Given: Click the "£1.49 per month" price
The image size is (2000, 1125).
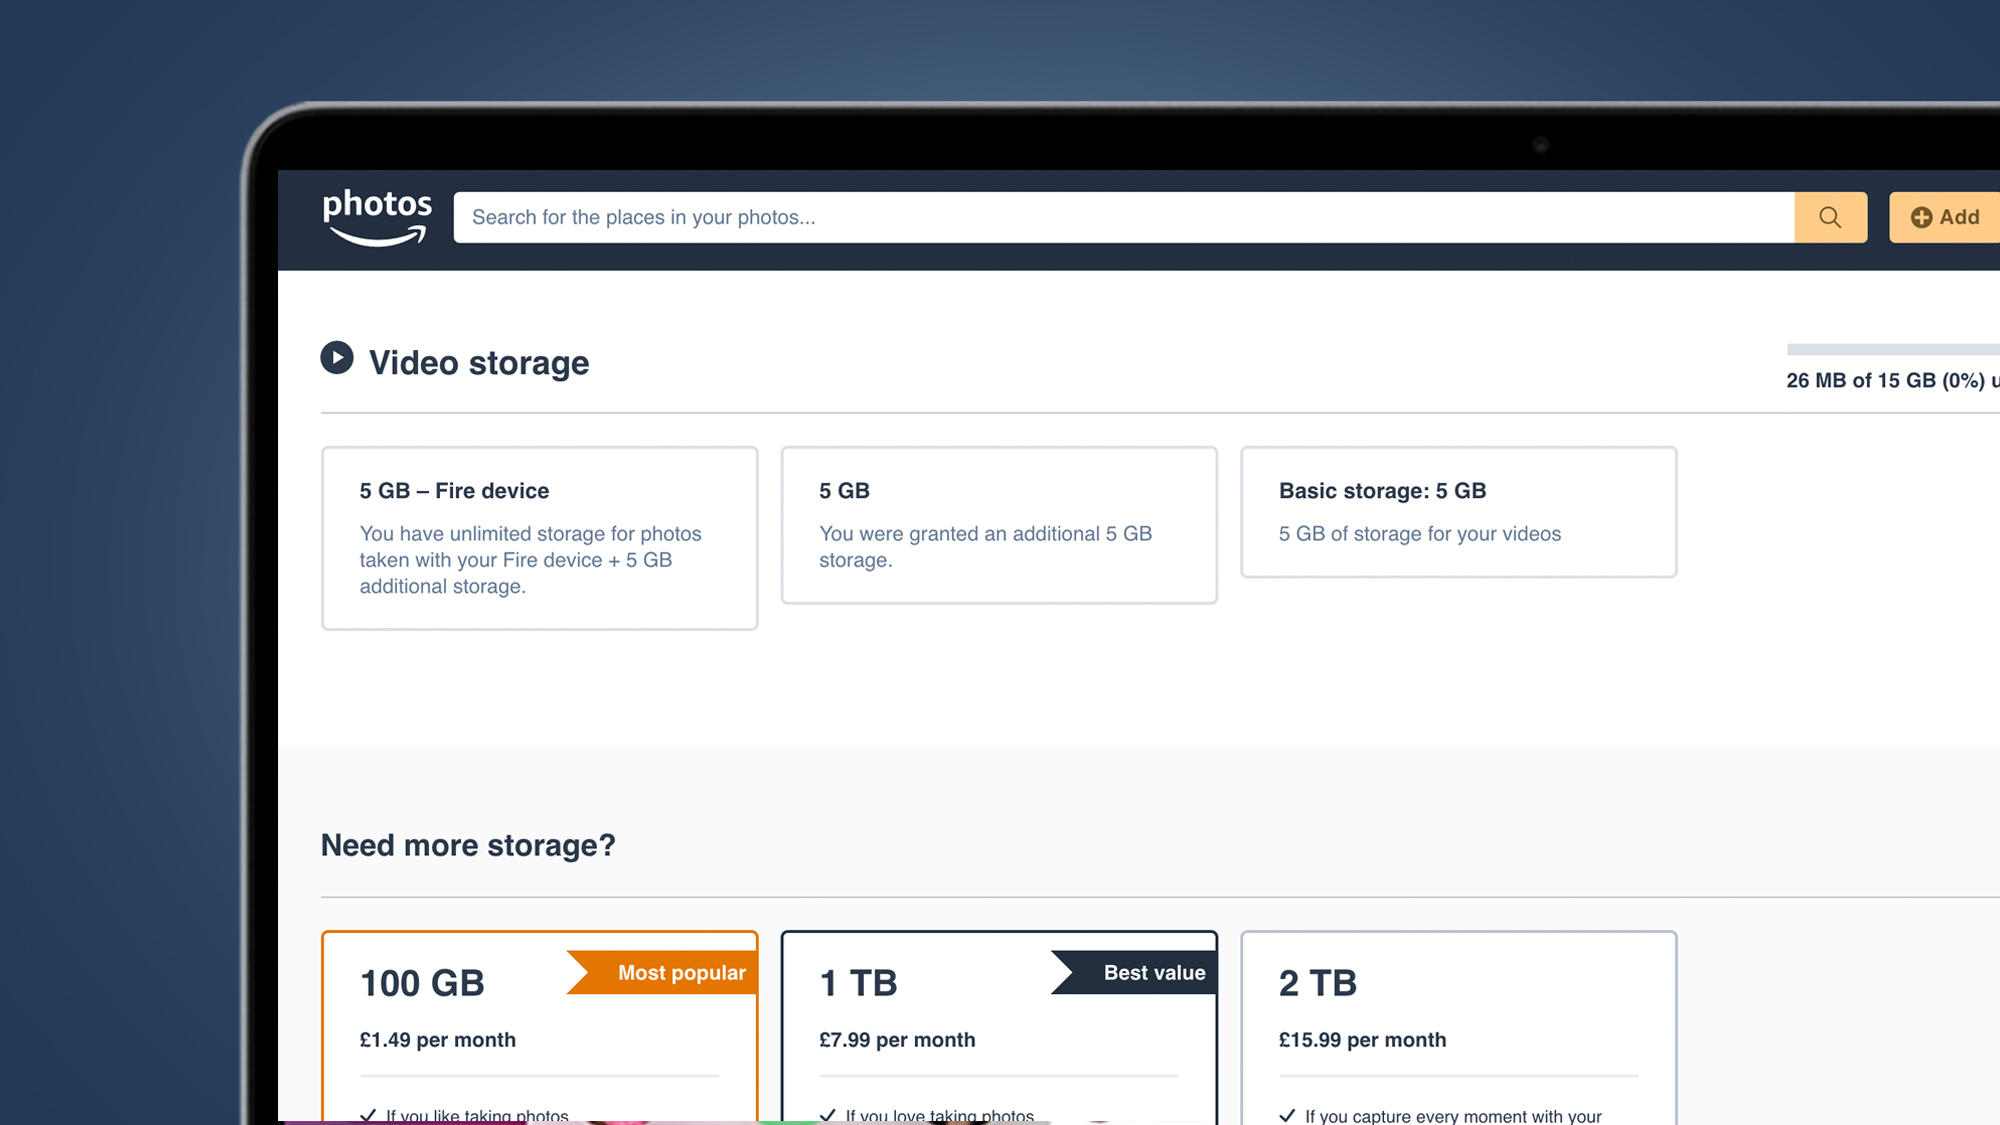Looking at the screenshot, I should pos(438,1040).
